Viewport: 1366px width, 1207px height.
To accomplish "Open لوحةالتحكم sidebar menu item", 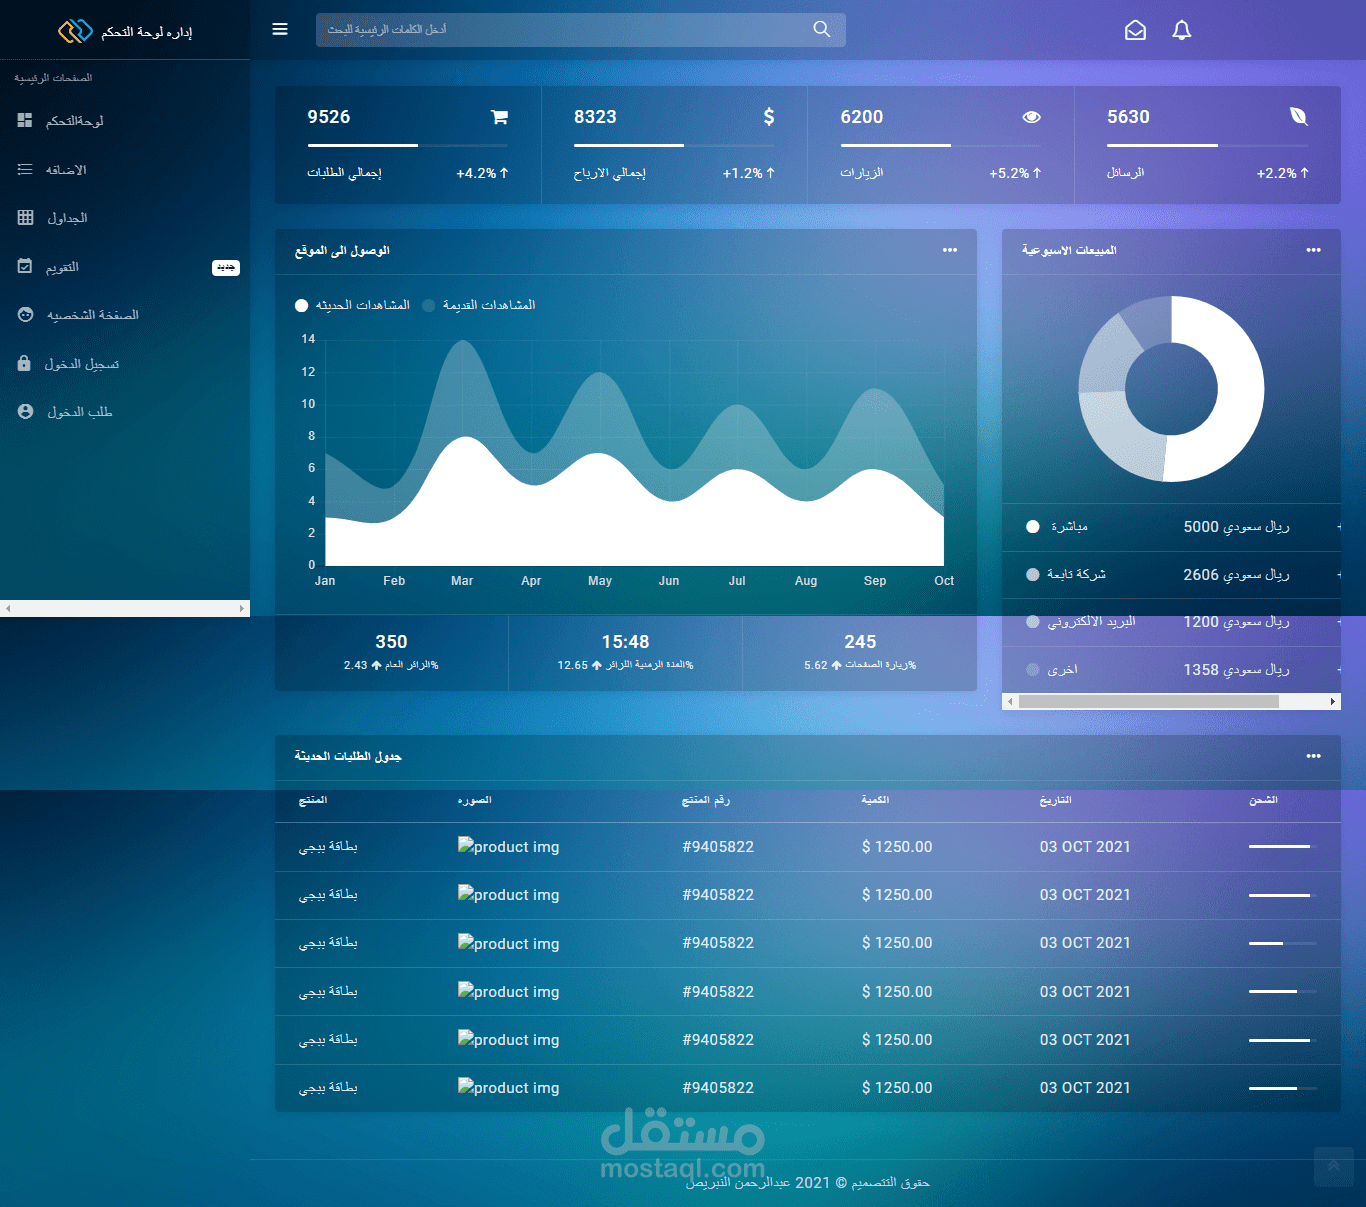I will (125, 121).
